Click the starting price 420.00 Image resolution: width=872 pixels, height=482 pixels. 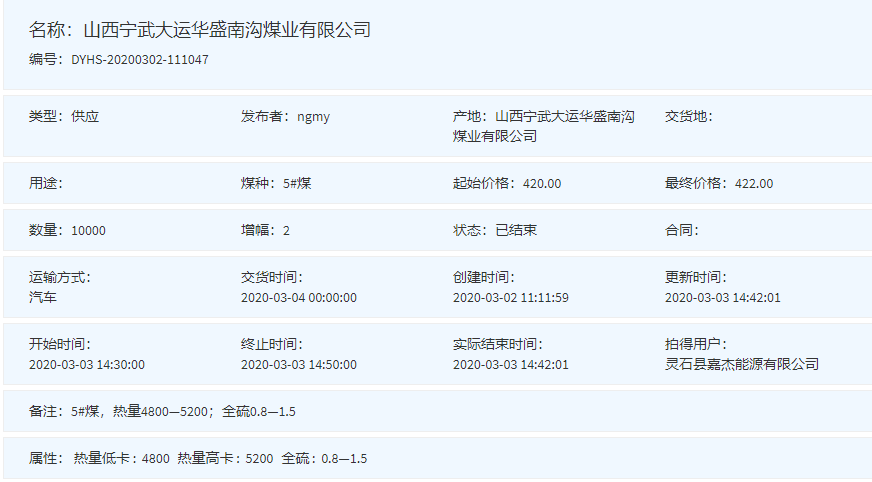[542, 183]
